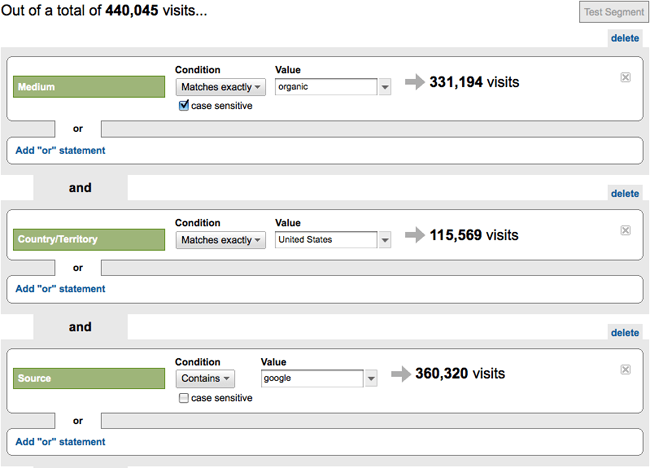The height and width of the screenshot is (468, 650).
Task: Remove the Country/Territory condition with X icon
Action: pyautogui.click(x=626, y=230)
